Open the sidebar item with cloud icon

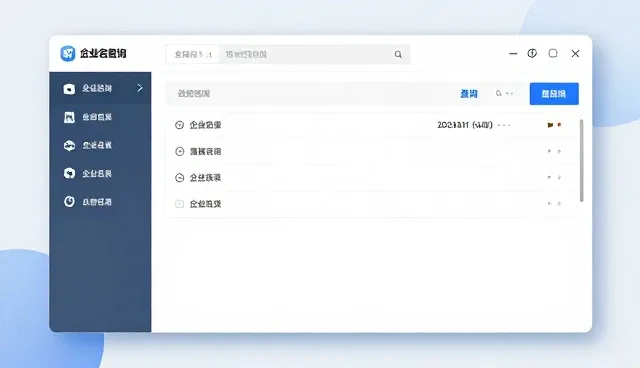point(100,145)
